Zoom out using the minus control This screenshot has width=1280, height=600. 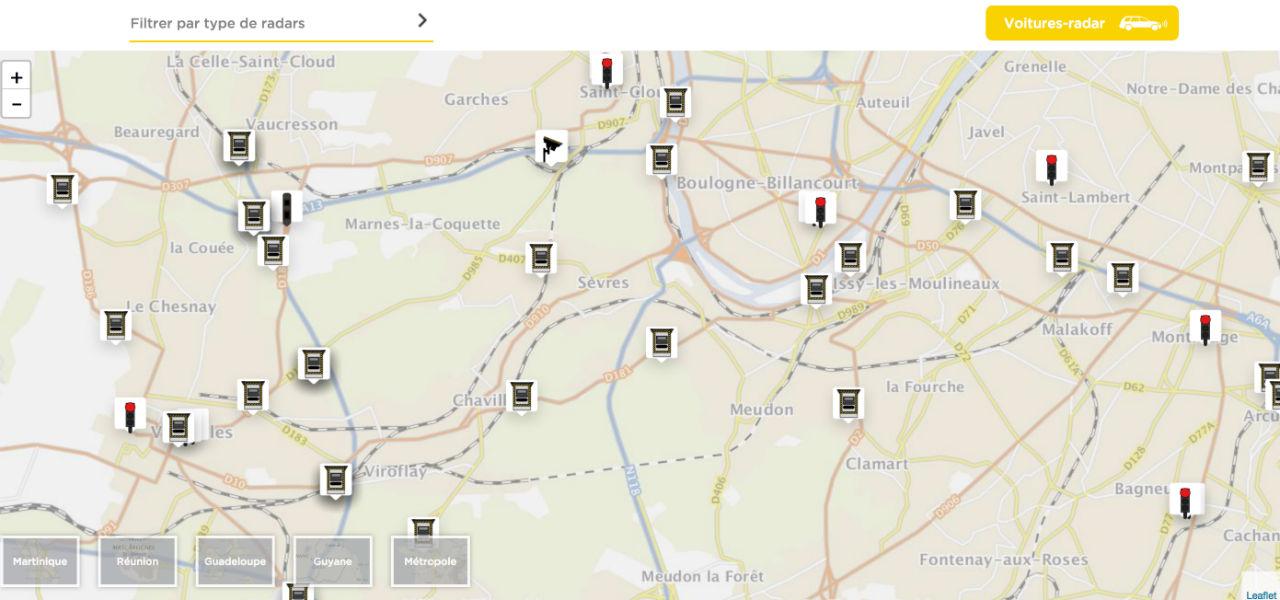(16, 101)
